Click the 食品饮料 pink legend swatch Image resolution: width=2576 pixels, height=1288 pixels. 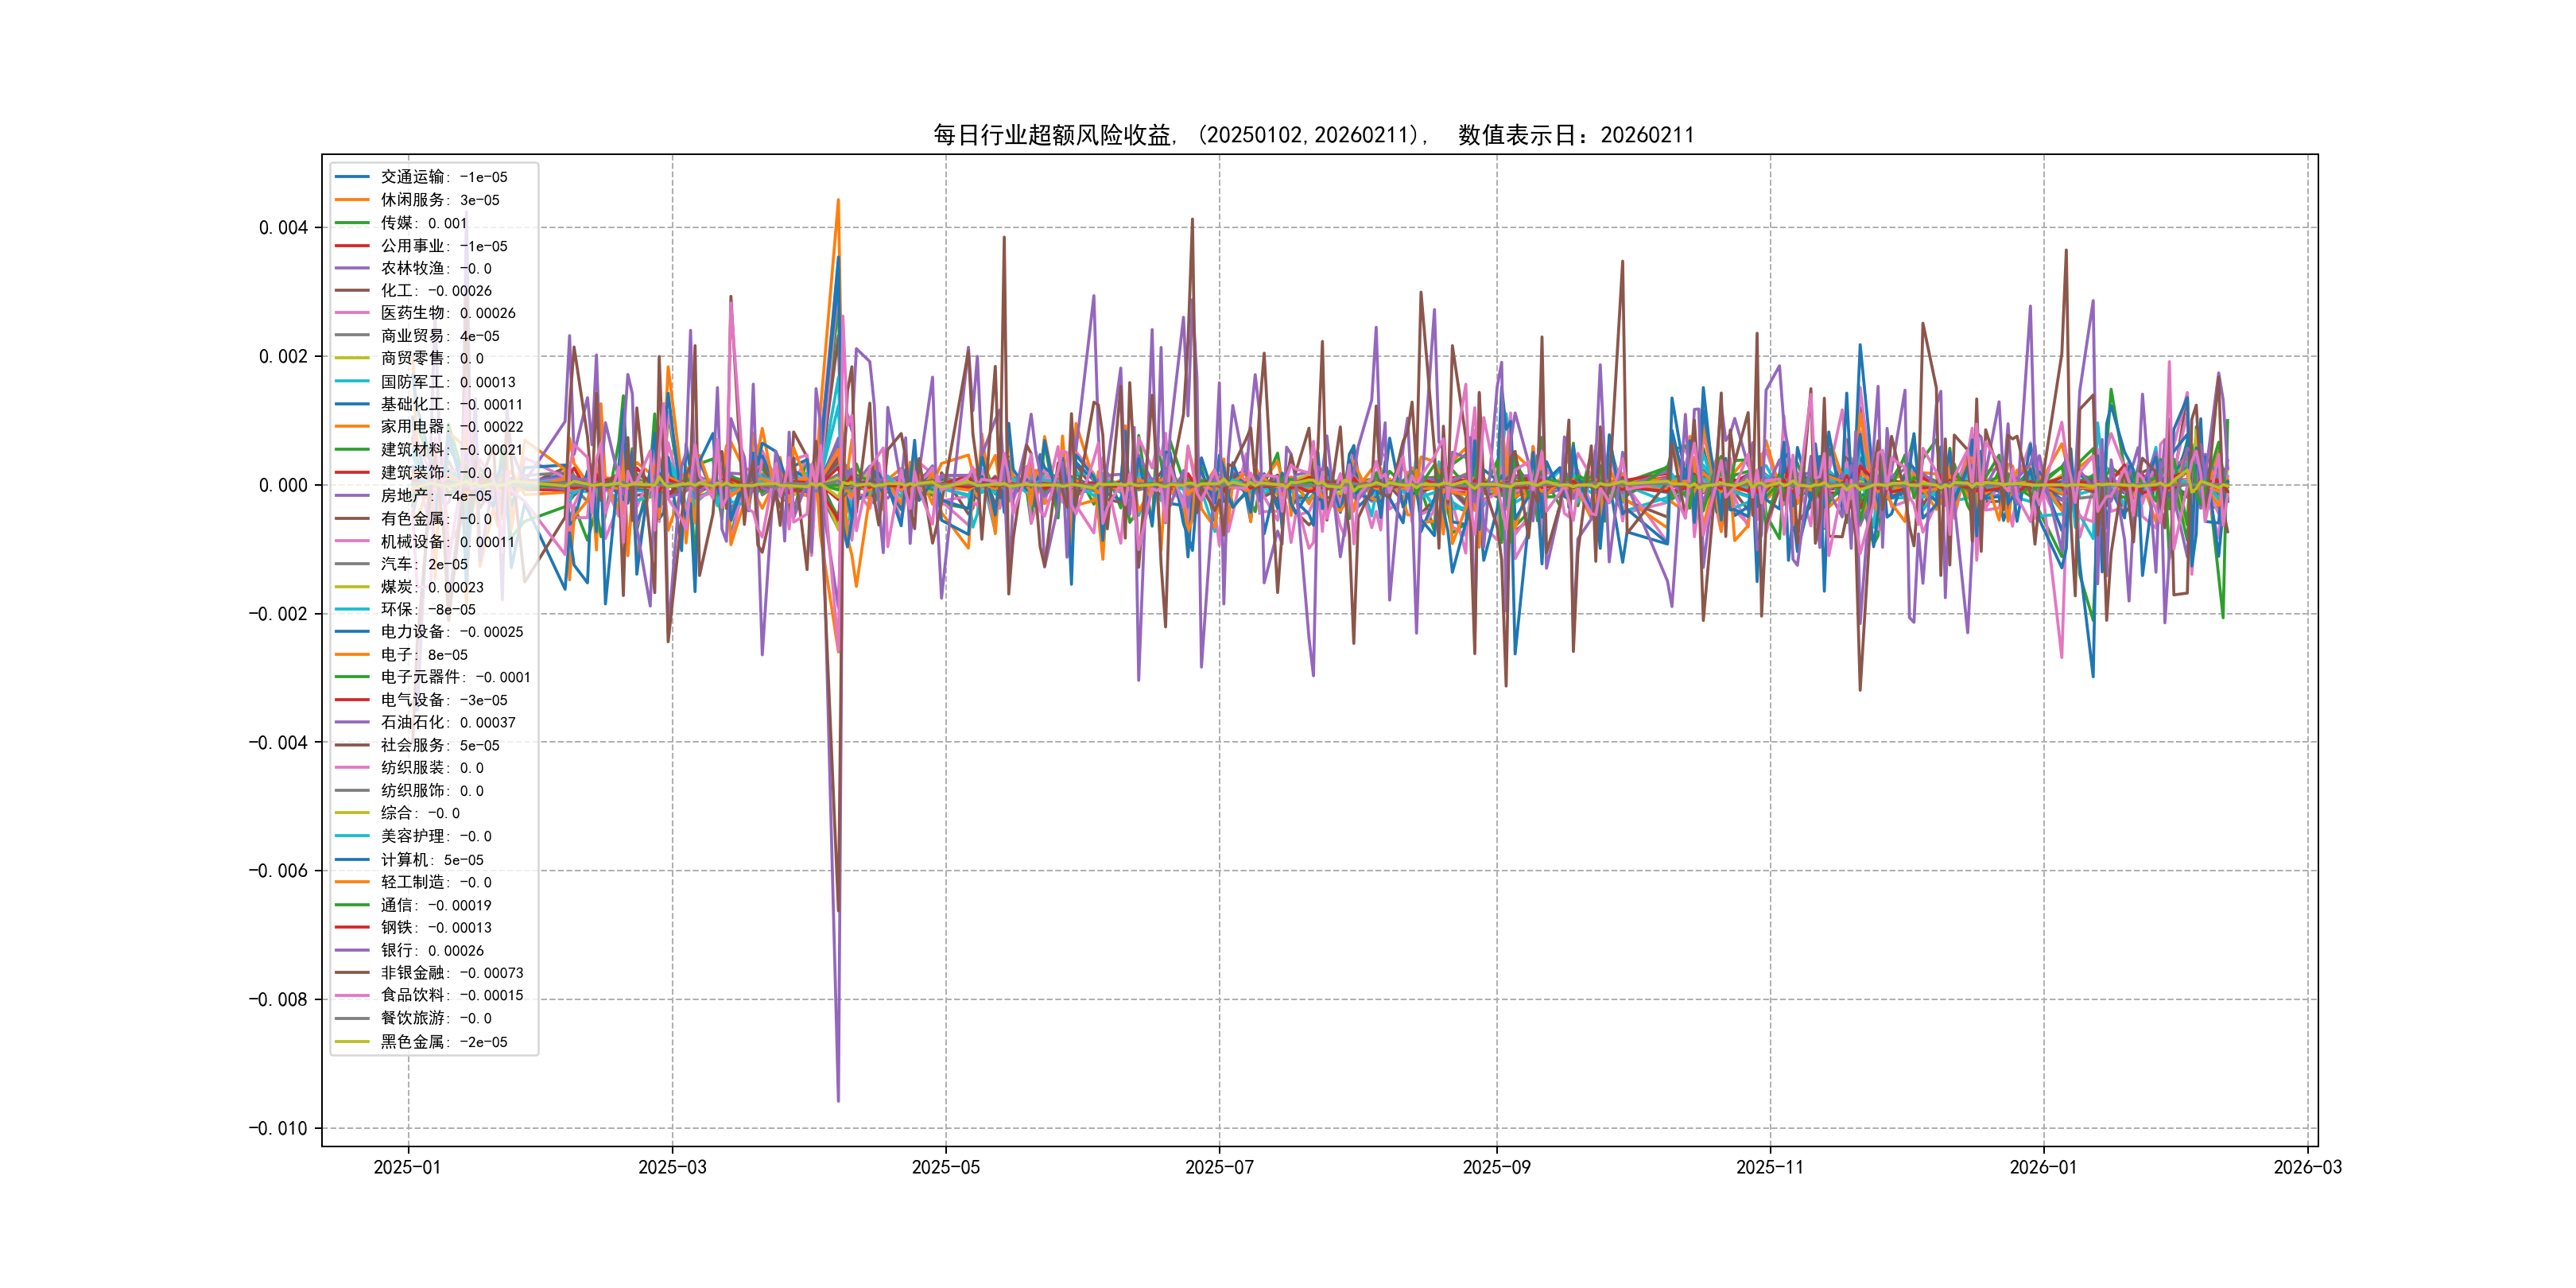point(352,995)
